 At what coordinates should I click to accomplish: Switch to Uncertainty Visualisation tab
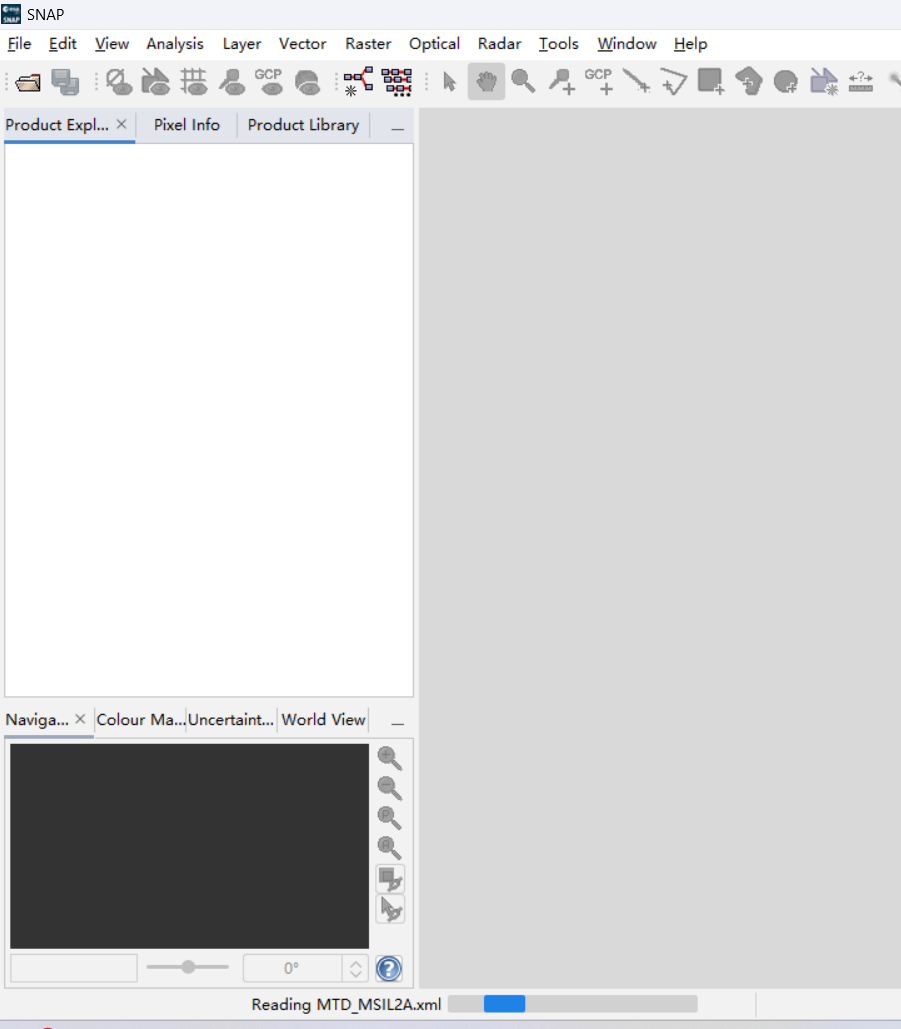point(231,720)
